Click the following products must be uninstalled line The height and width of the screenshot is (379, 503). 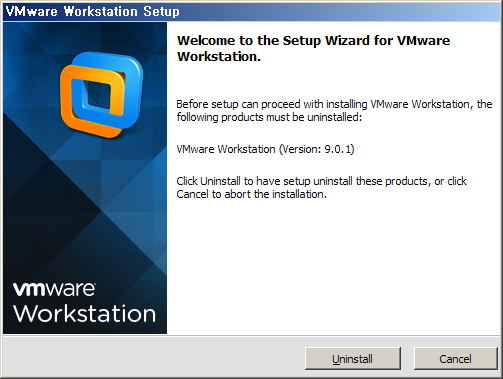(x=269, y=117)
